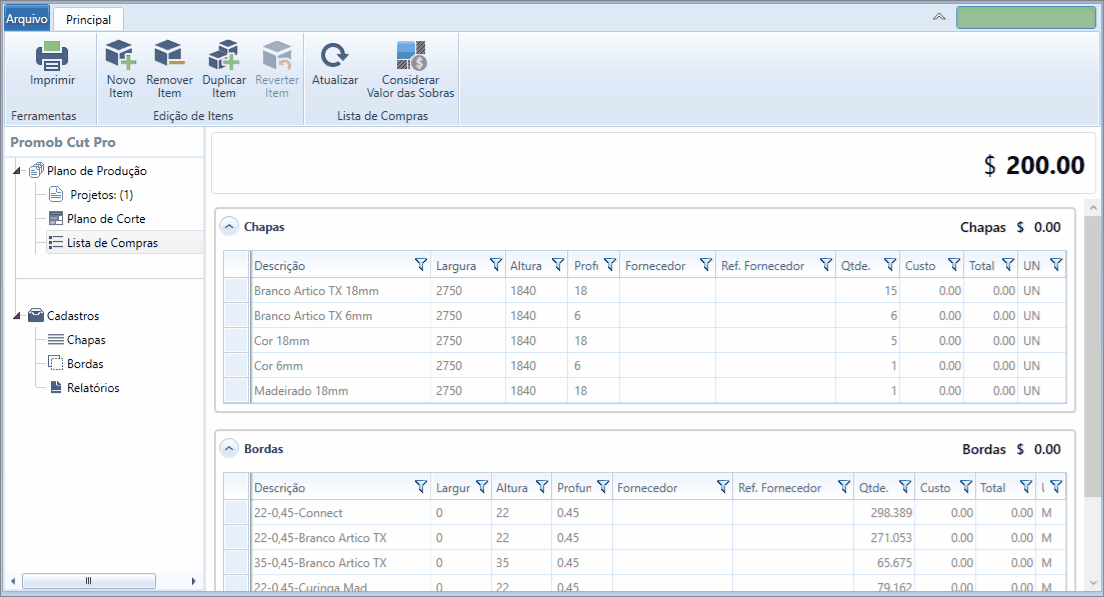Select row Branco Artico TX 6mm
Image resolution: width=1104 pixels, height=597 pixels.
(x=644, y=316)
